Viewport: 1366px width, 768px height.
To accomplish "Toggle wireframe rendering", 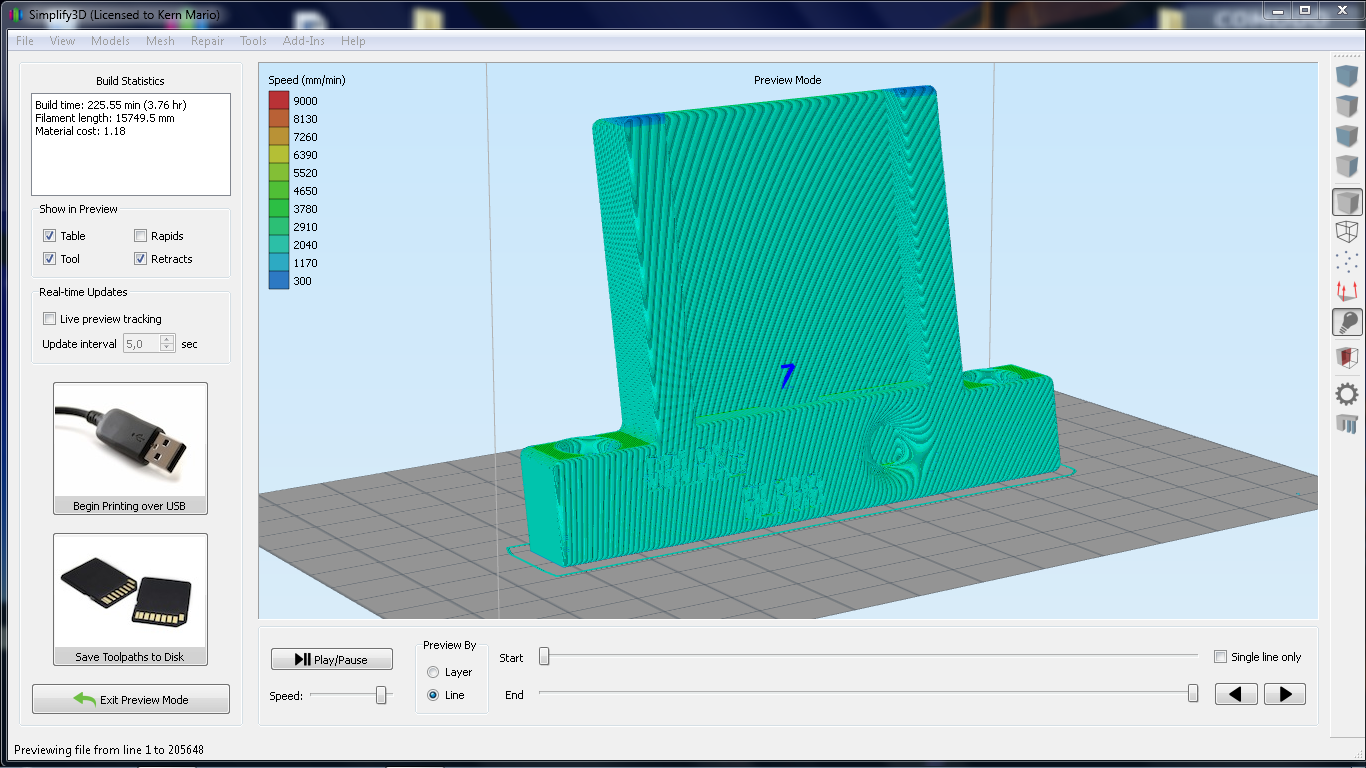I will click(1347, 232).
